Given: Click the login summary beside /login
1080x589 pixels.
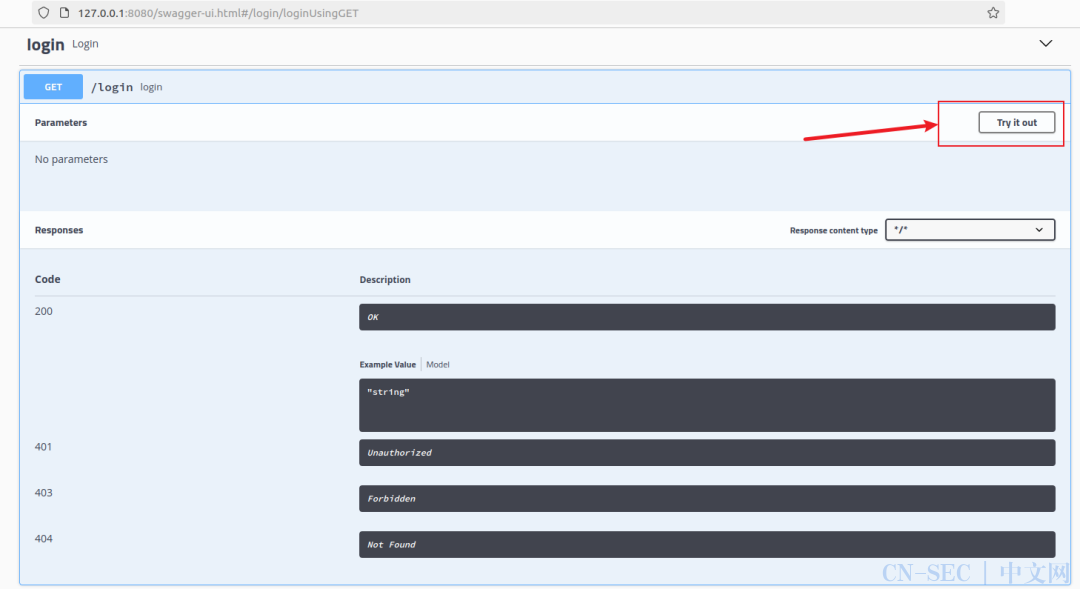Looking at the screenshot, I should click(x=151, y=87).
